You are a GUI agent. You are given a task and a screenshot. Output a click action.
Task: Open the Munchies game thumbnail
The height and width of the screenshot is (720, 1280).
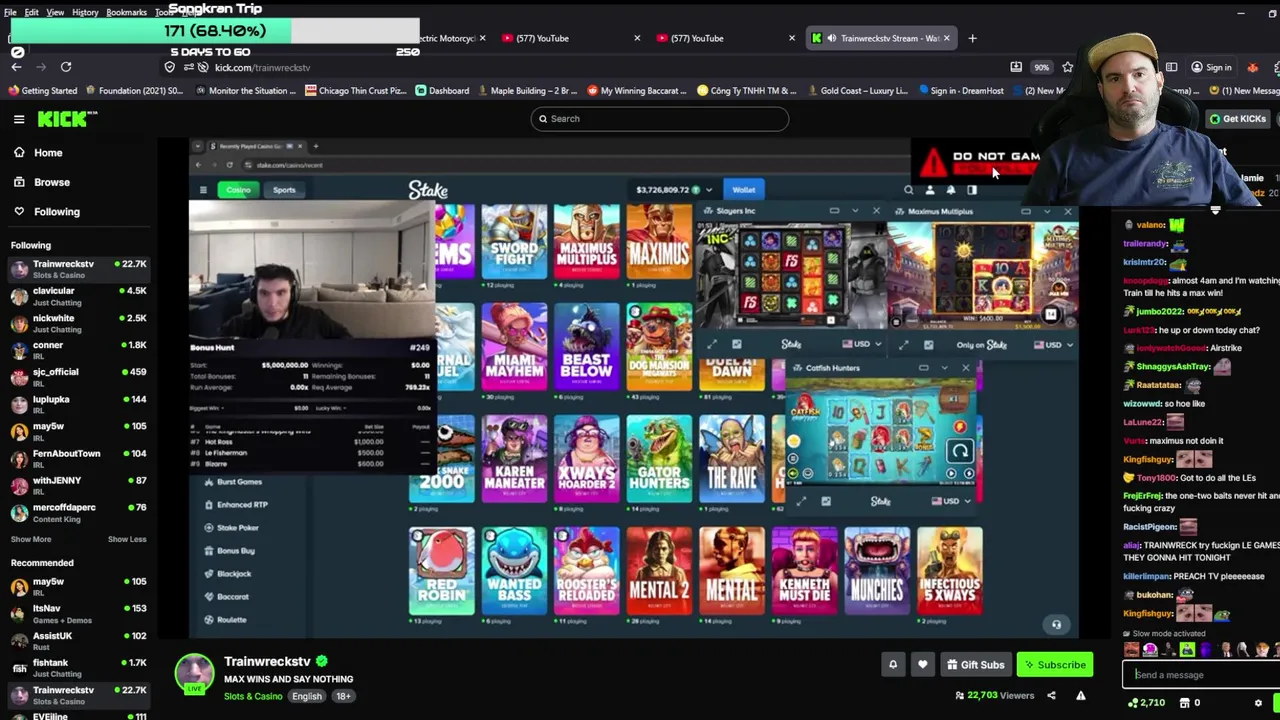[x=877, y=570]
